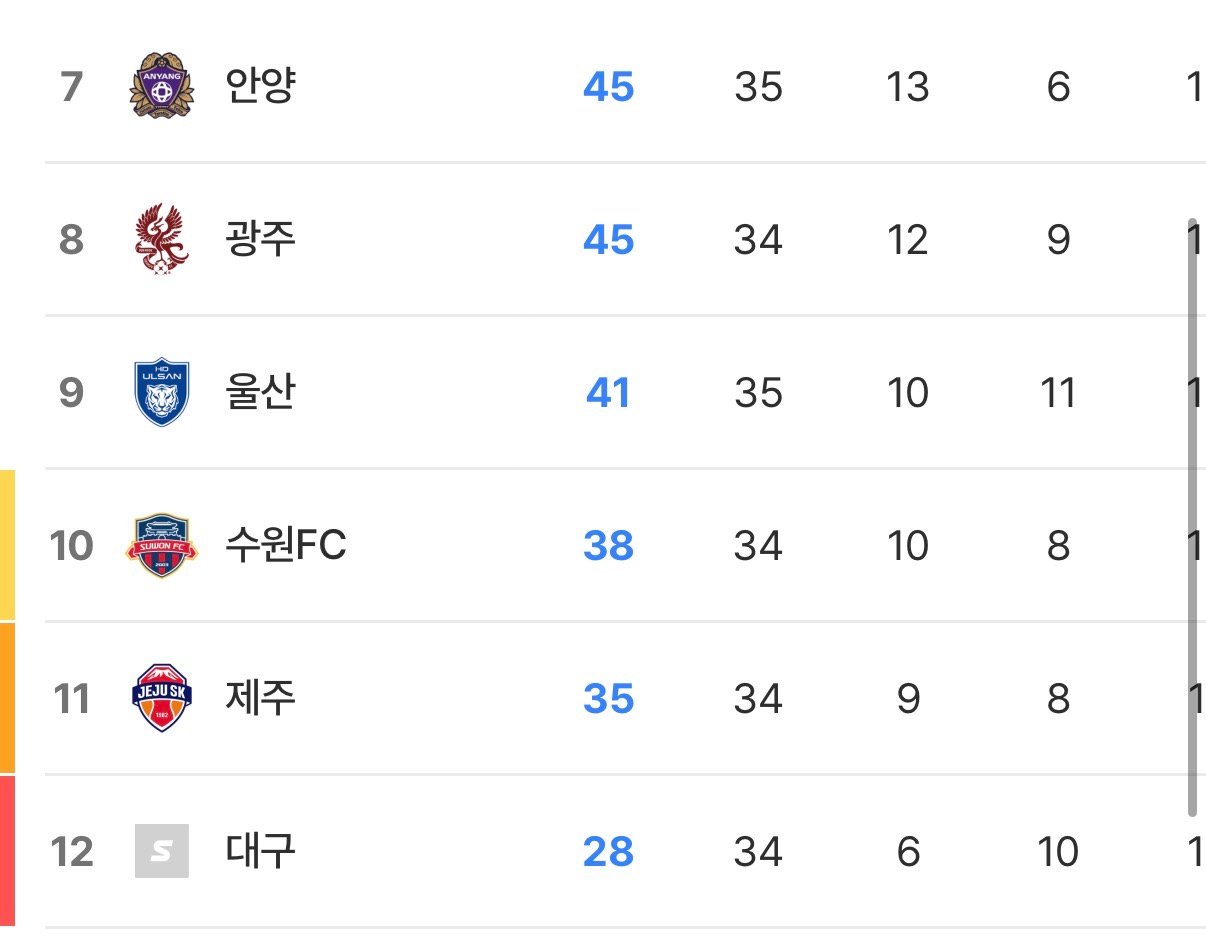
Task: Open team page for 광주
Action: [261, 240]
